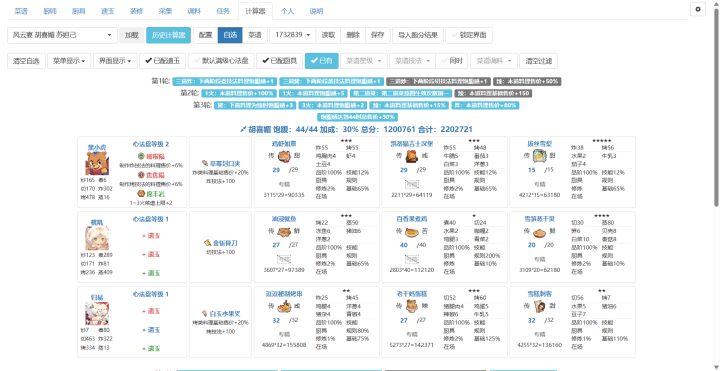Toggle the 锁定界面 option
This screenshot has width=720, height=371.
coord(469,35)
